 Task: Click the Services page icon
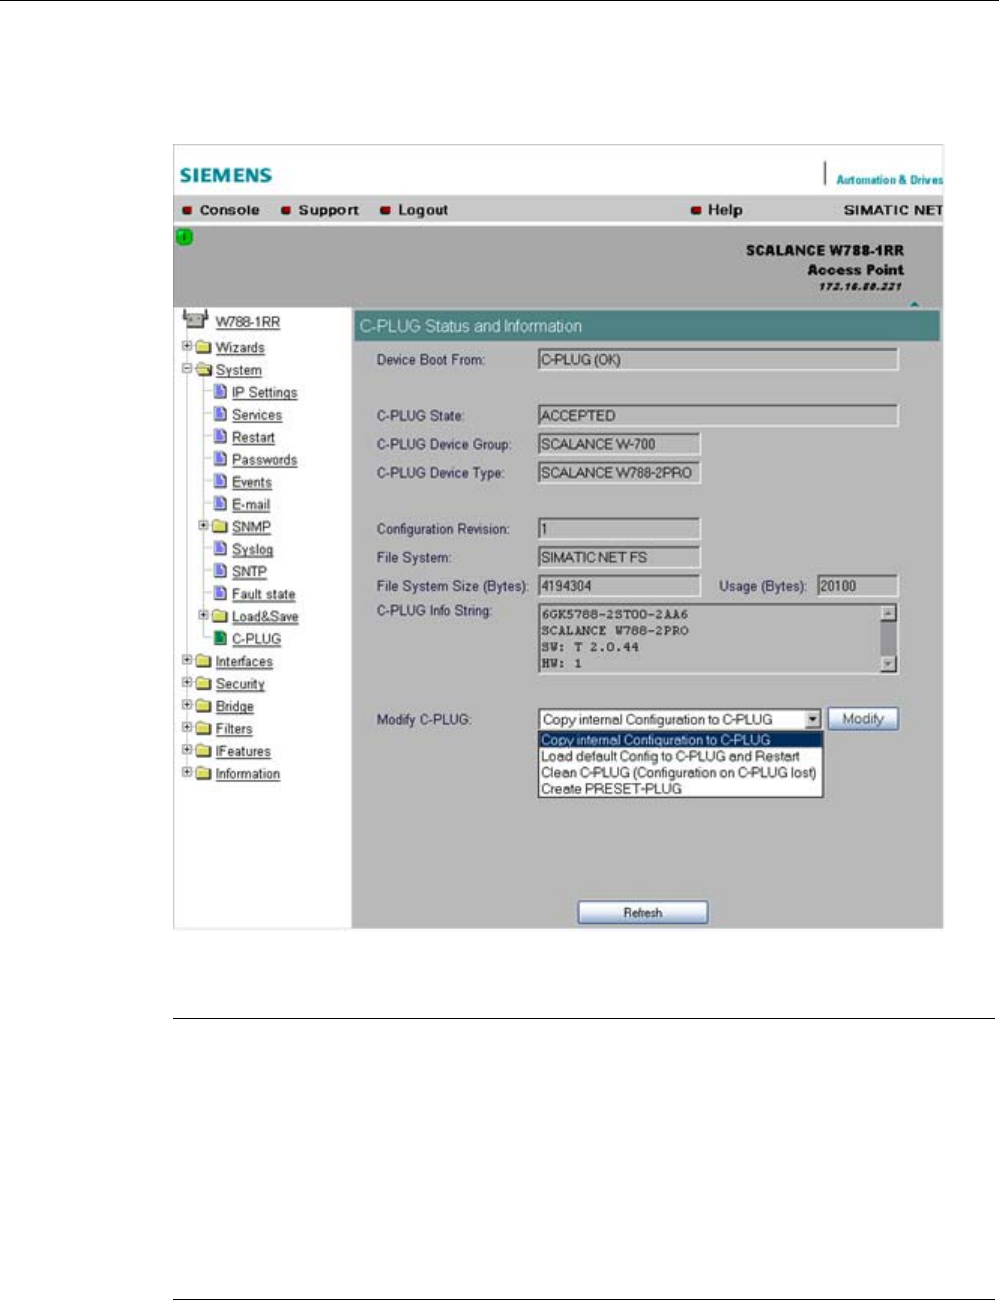click(x=220, y=413)
